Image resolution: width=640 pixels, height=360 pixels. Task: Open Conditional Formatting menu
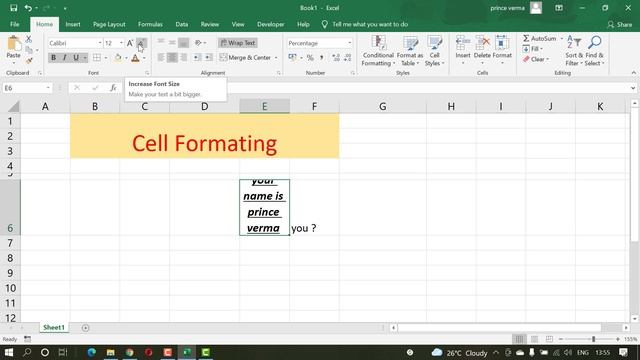[378, 51]
